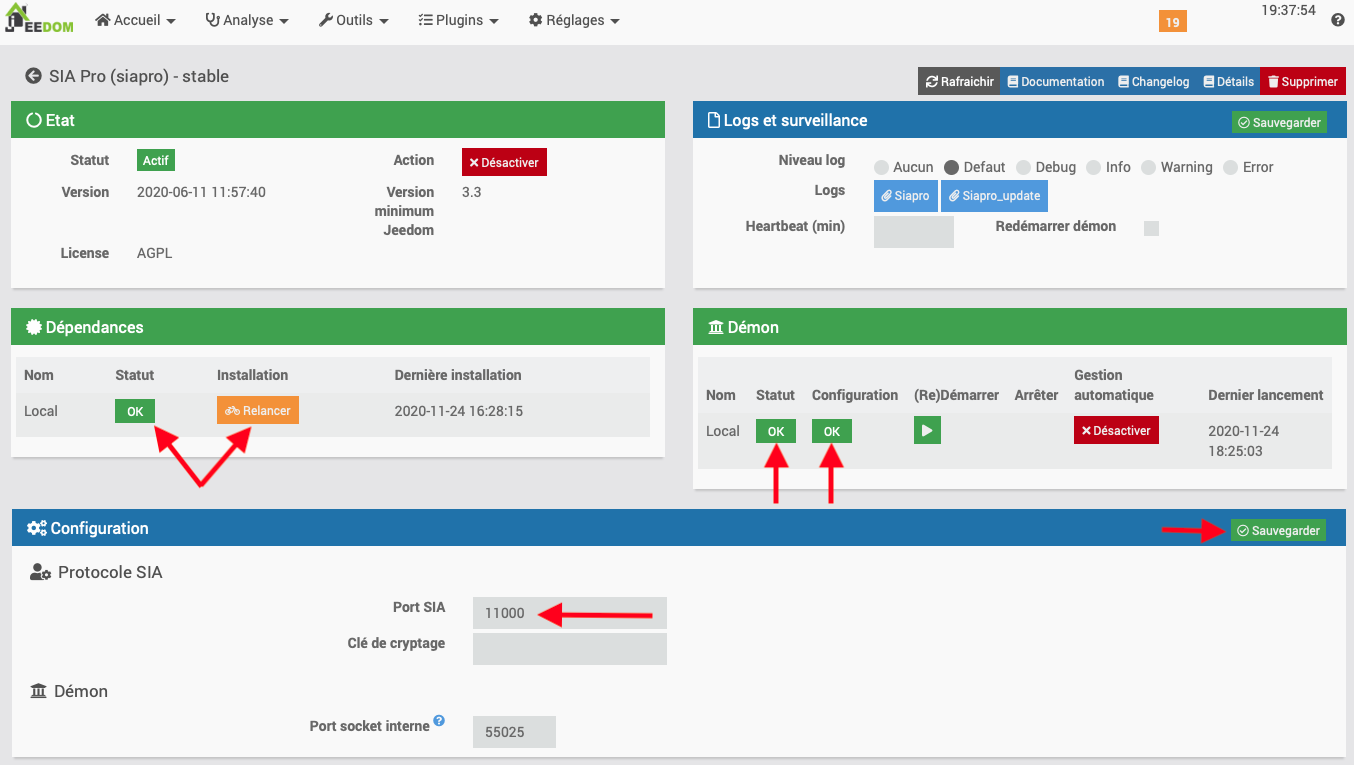Click the Relancer button to reinstall dependencies
This screenshot has width=1354, height=765.
257,410
